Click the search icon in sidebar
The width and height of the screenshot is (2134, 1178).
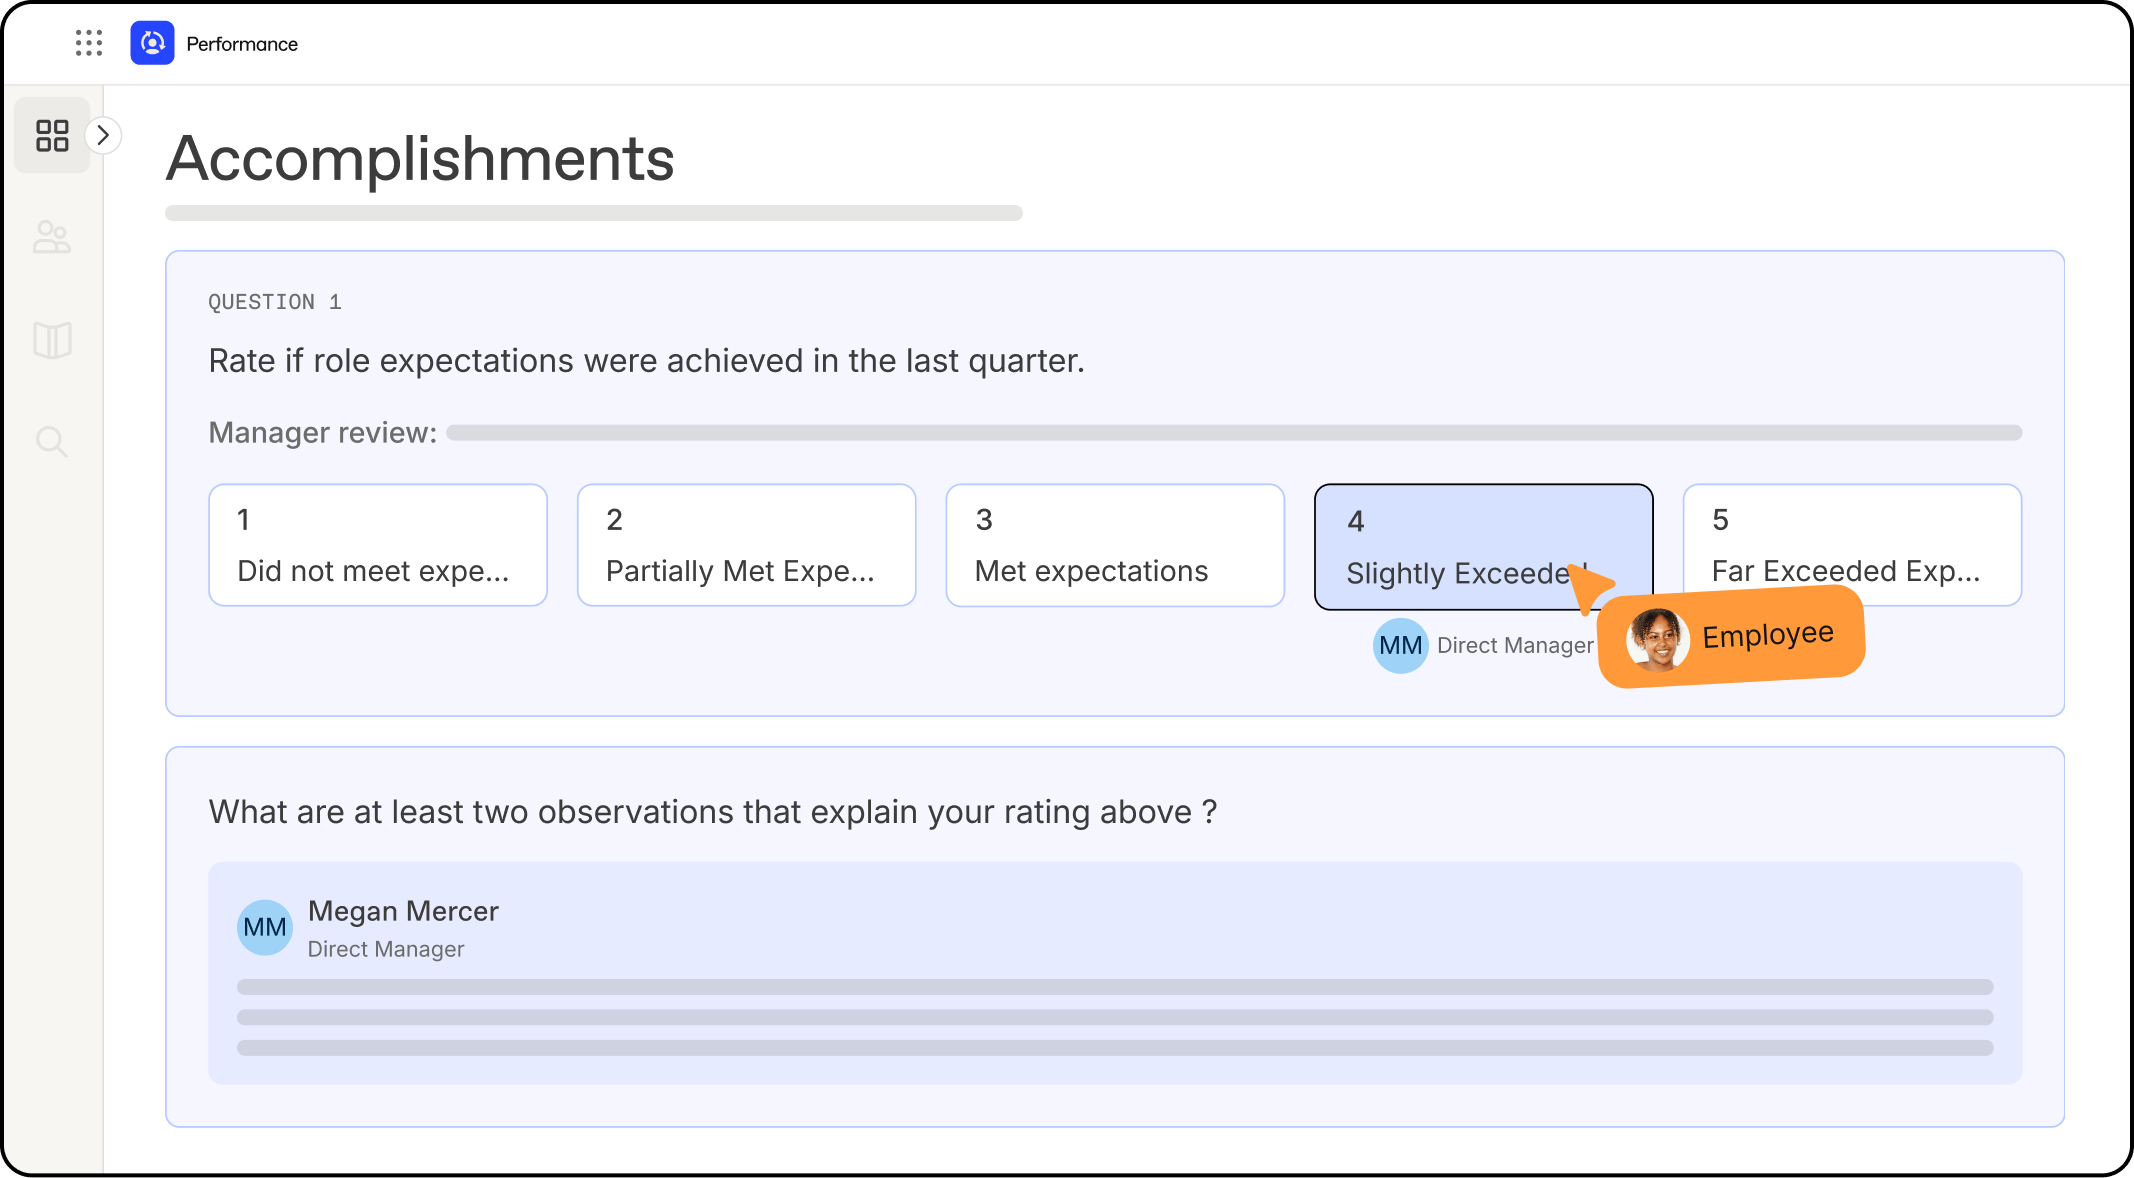coord(54,440)
